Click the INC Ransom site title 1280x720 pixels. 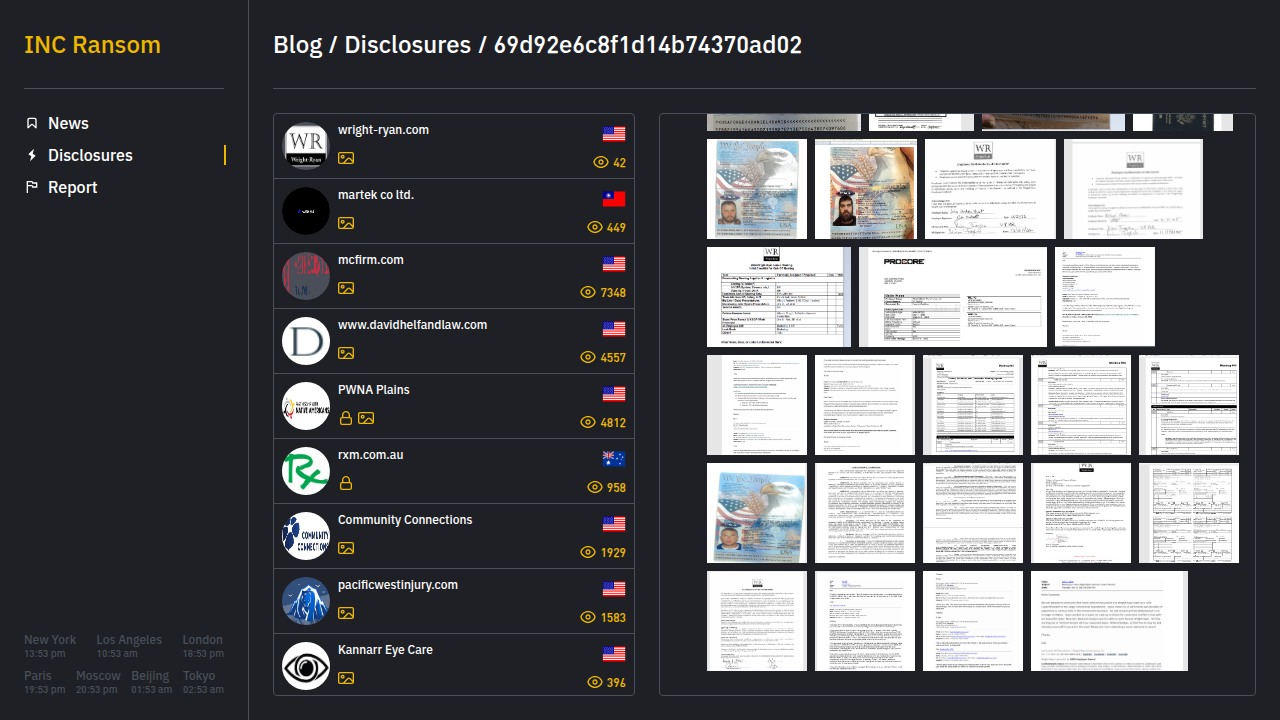click(92, 45)
